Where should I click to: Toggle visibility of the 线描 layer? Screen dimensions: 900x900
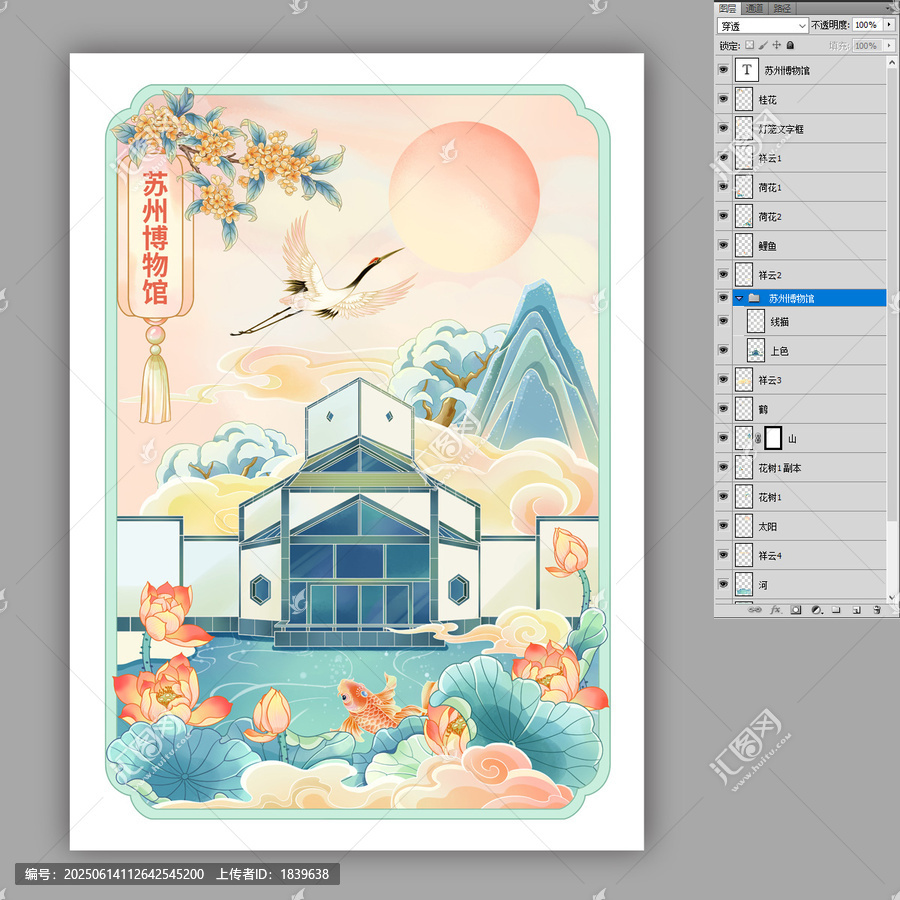[x=723, y=321]
